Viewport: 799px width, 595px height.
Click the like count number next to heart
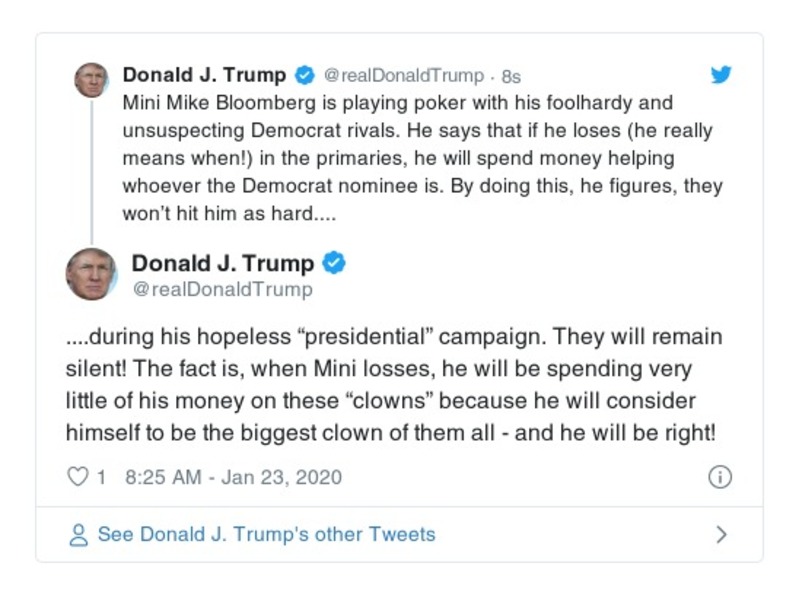(x=101, y=477)
